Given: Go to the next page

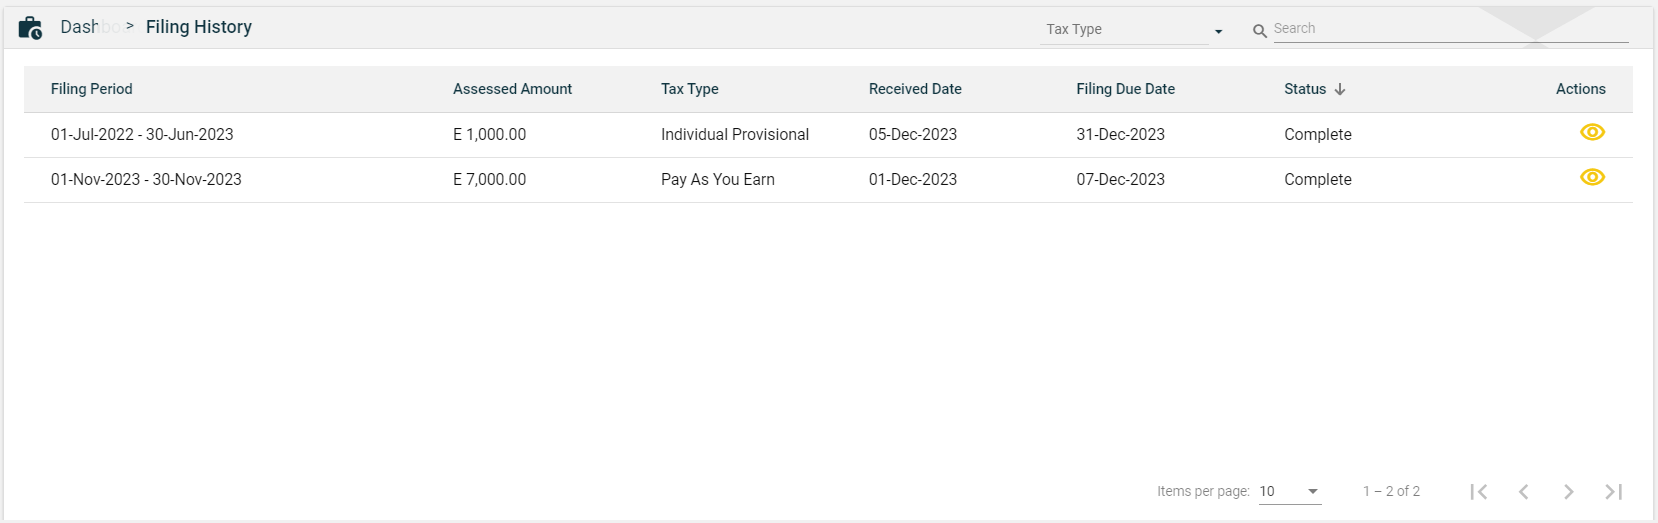Looking at the screenshot, I should coord(1568,491).
